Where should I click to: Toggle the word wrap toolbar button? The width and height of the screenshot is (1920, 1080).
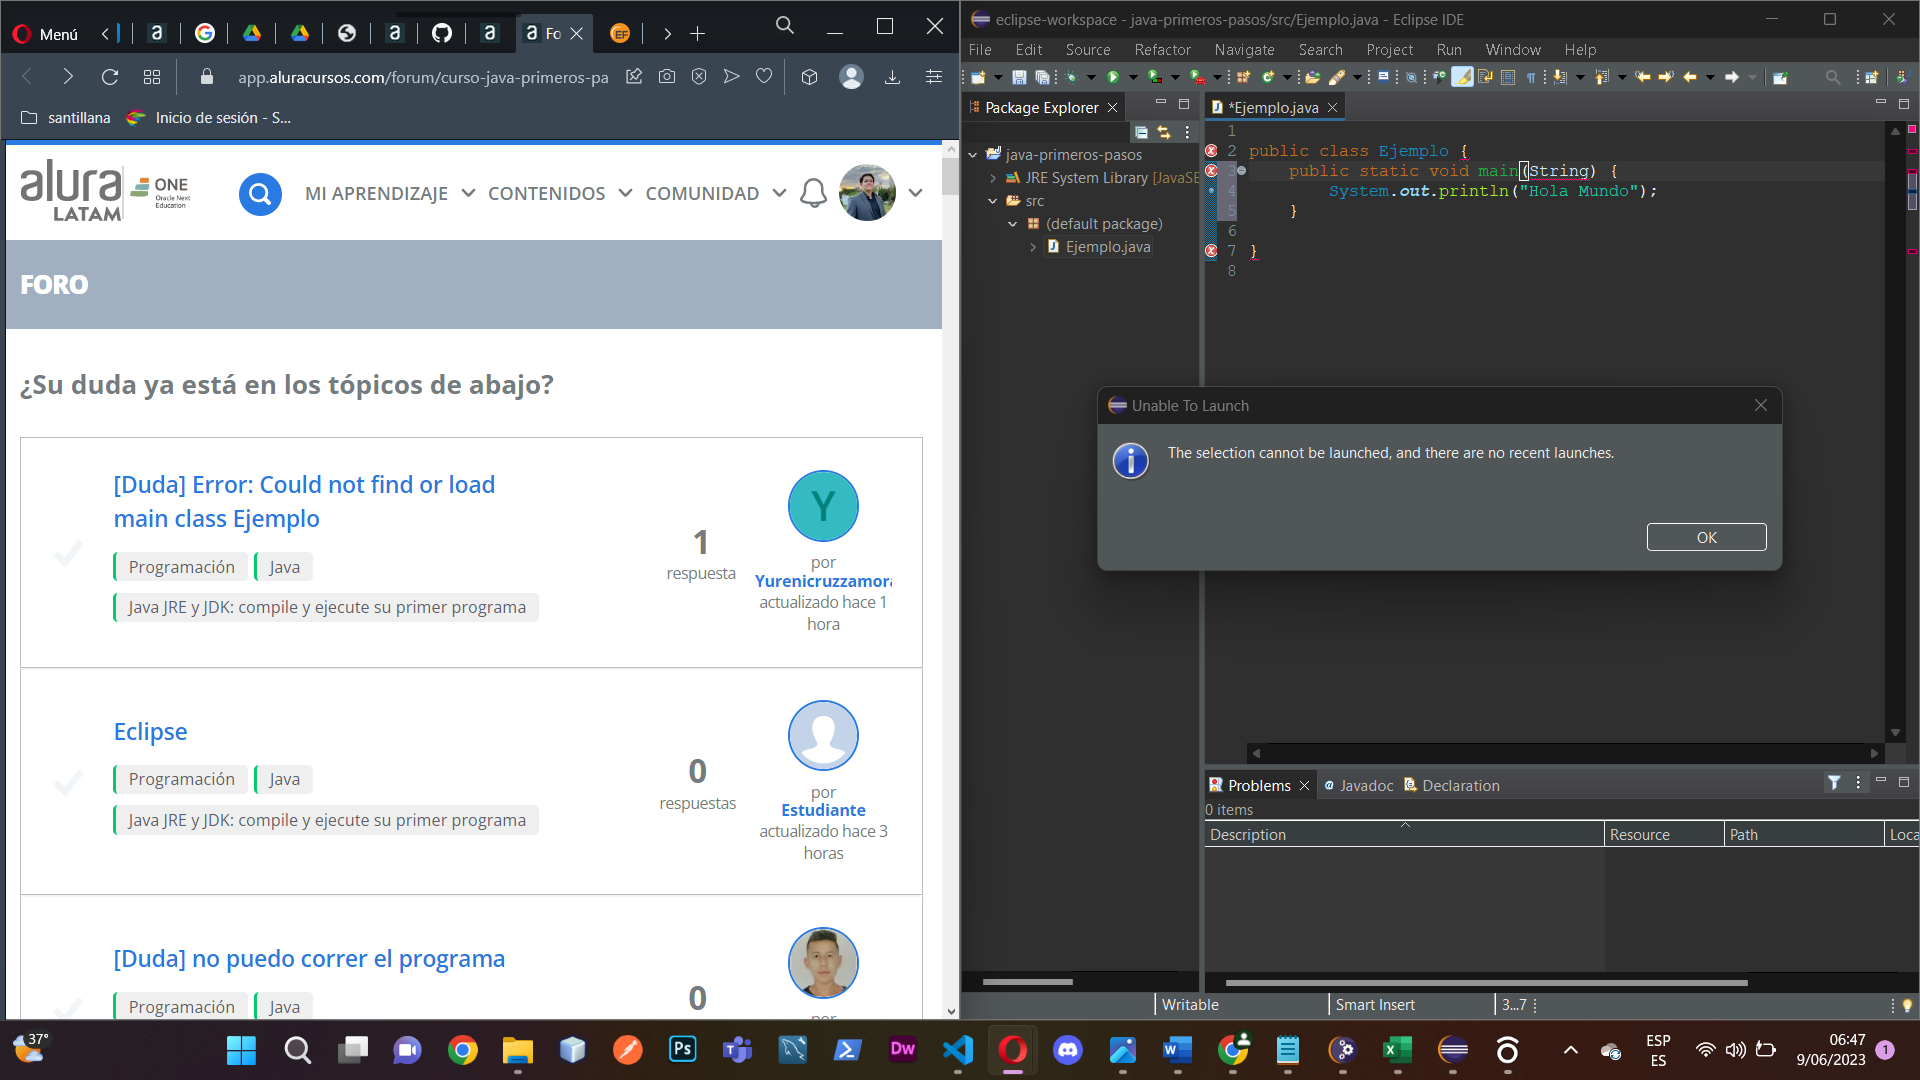pos(1485,77)
